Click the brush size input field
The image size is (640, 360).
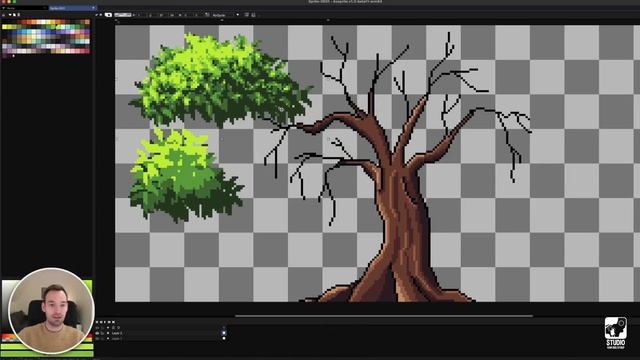pyautogui.click(x=123, y=15)
